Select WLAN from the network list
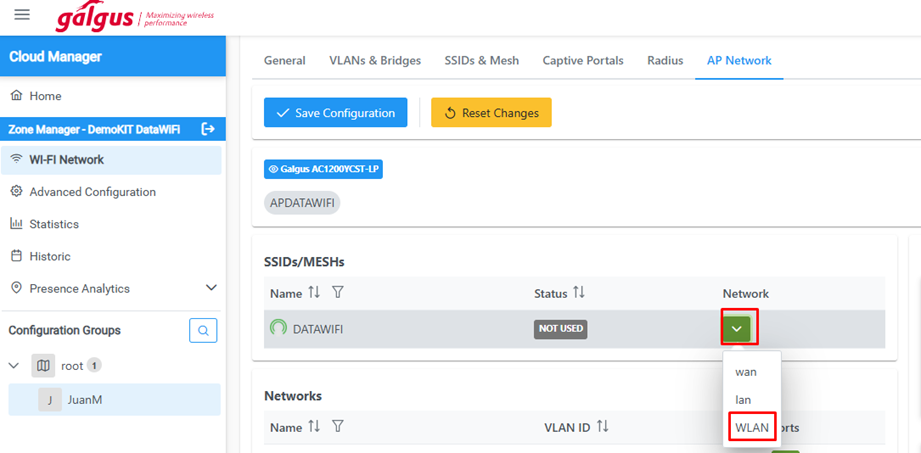921x453 pixels. coord(752,427)
